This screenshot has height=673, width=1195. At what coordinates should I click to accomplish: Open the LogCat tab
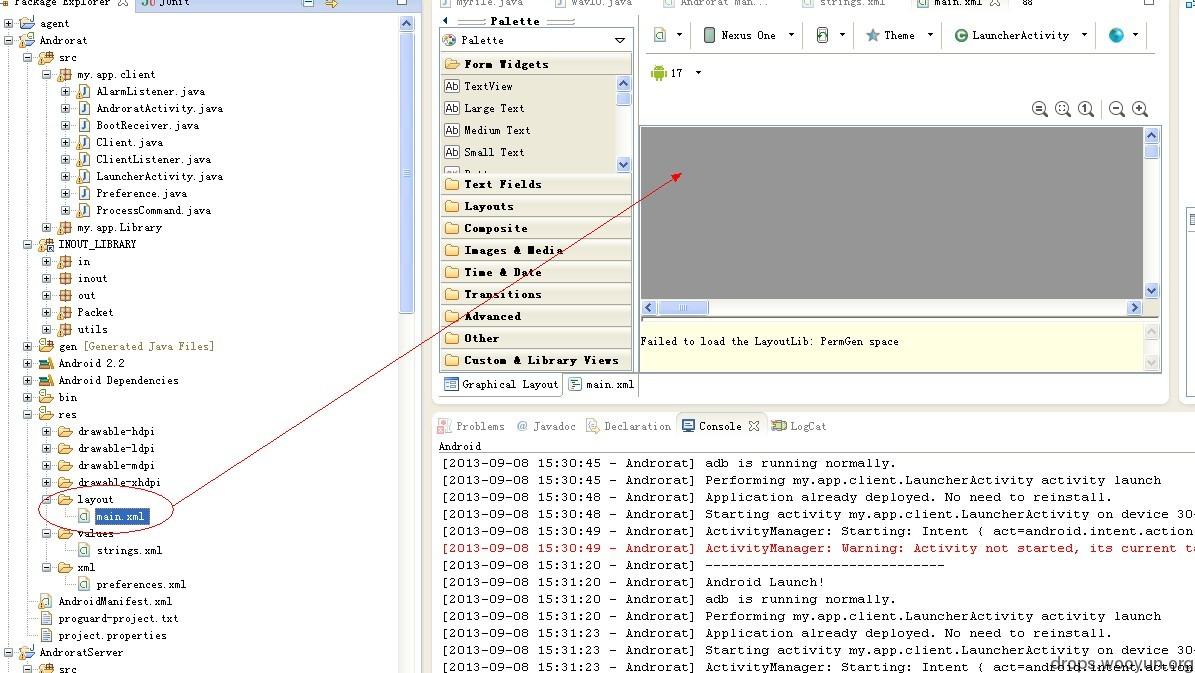click(x=807, y=426)
